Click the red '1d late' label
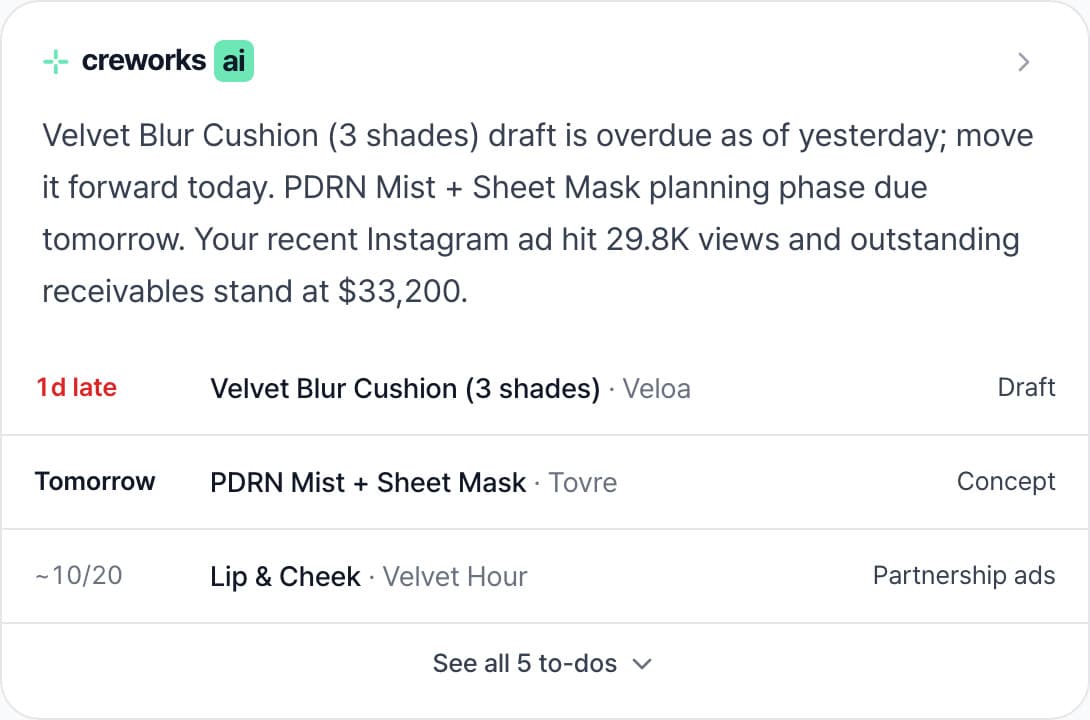Image resolution: width=1090 pixels, height=720 pixels. click(x=76, y=388)
